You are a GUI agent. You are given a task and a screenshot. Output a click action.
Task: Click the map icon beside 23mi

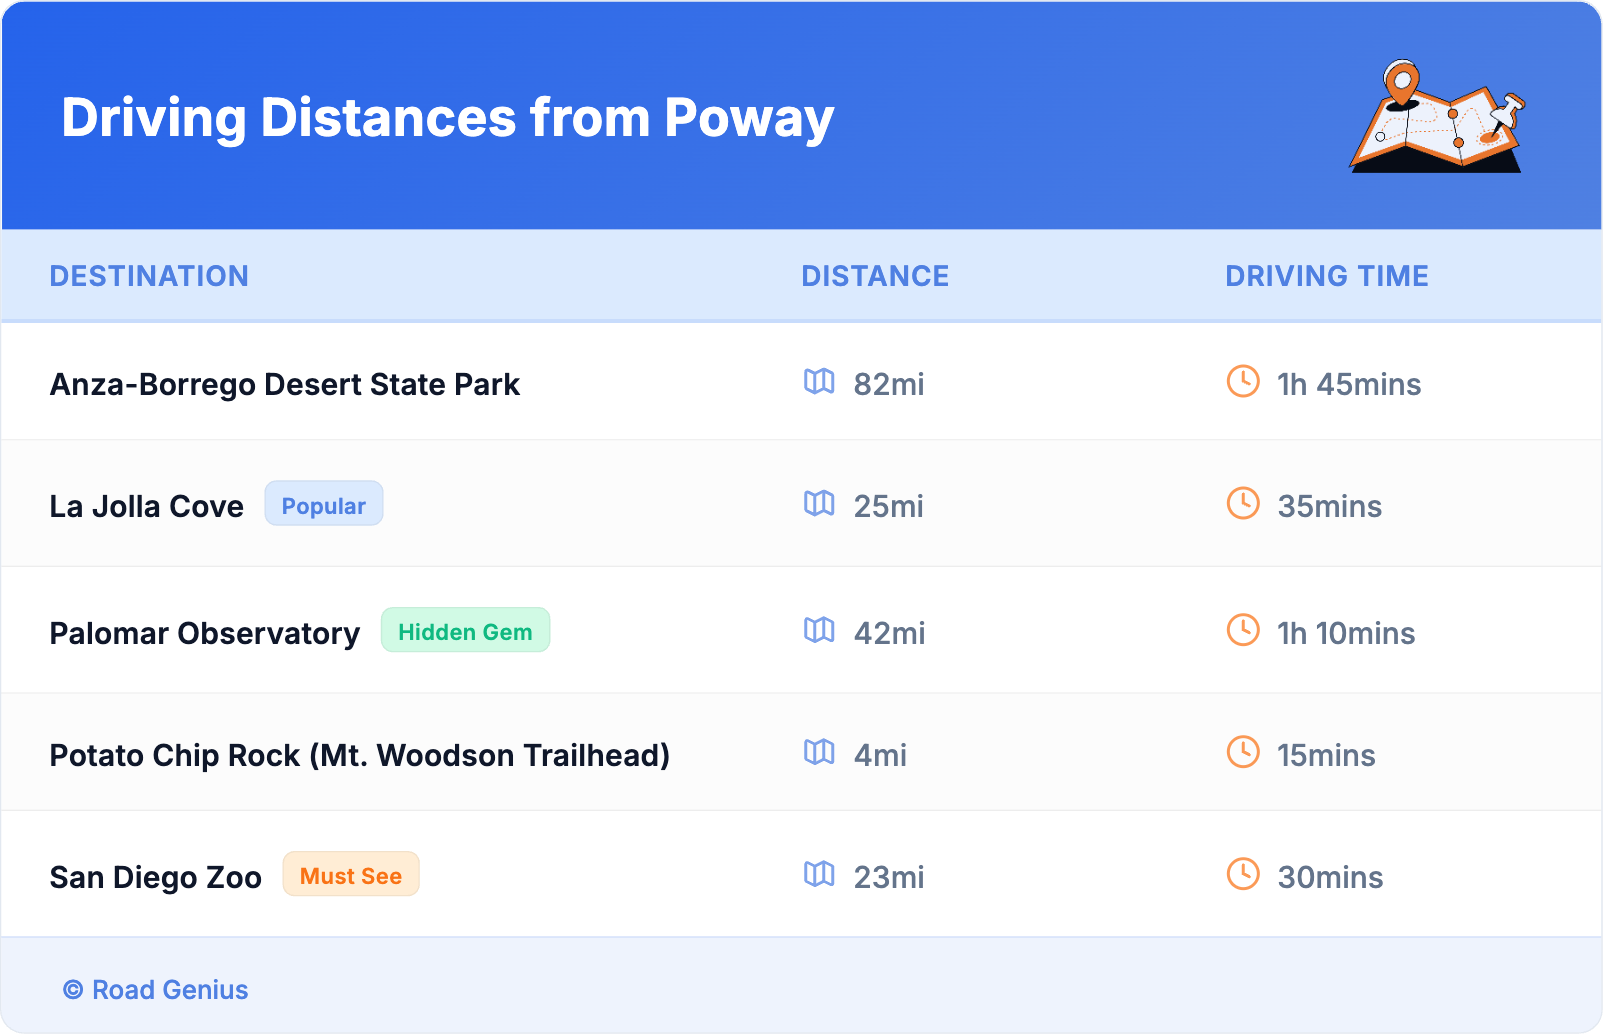pyautogui.click(x=819, y=875)
